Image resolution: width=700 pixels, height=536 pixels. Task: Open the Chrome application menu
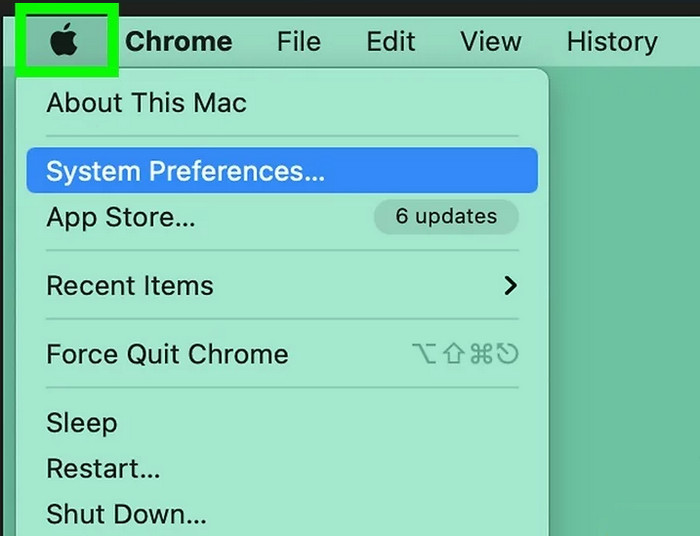(x=179, y=42)
